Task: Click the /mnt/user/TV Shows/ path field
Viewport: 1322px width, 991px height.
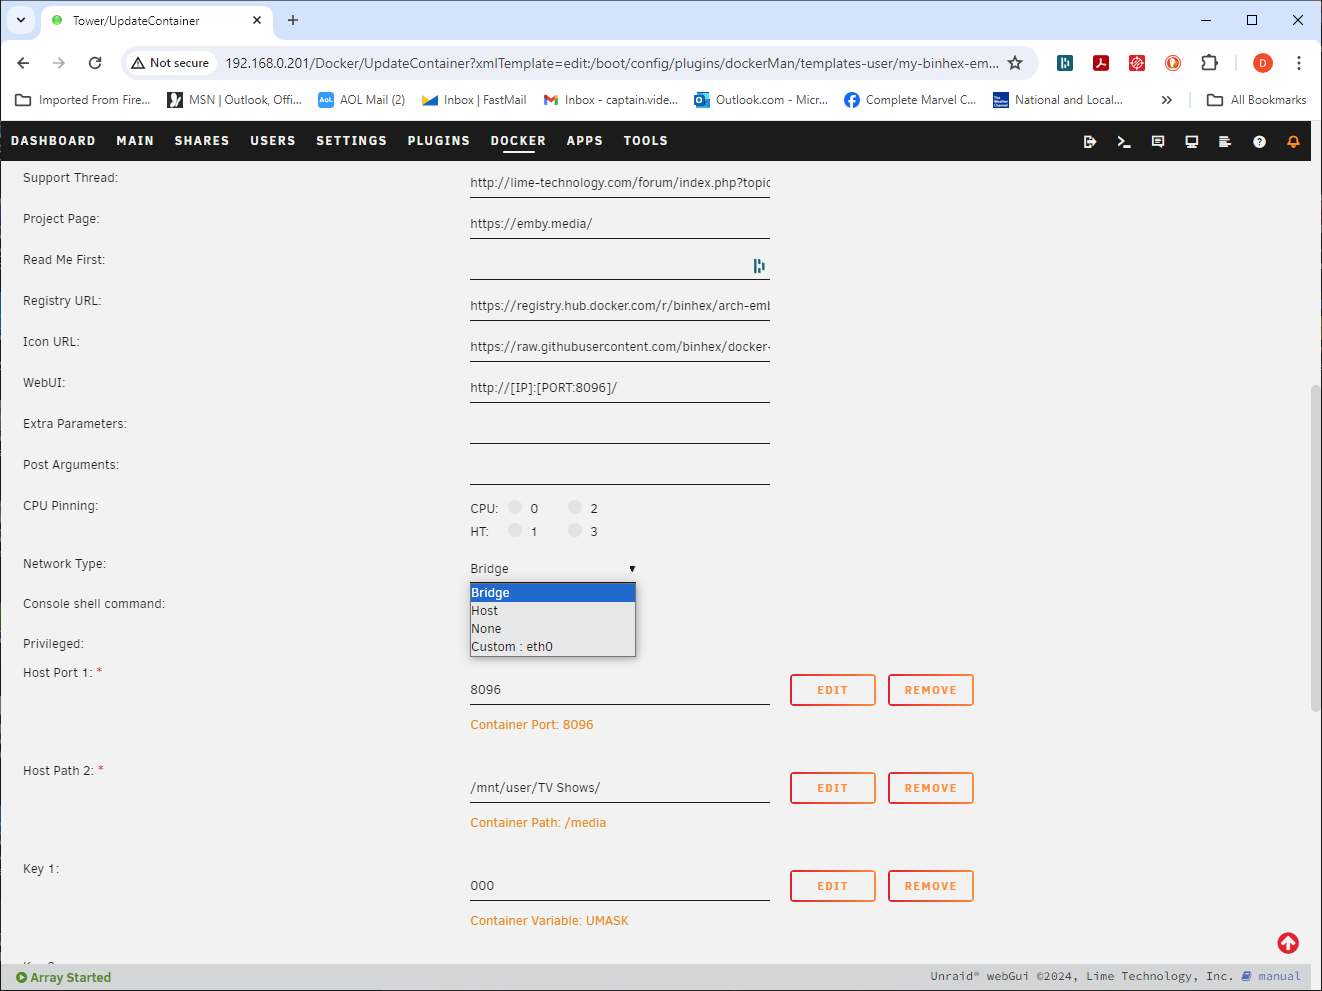Action: 620,788
